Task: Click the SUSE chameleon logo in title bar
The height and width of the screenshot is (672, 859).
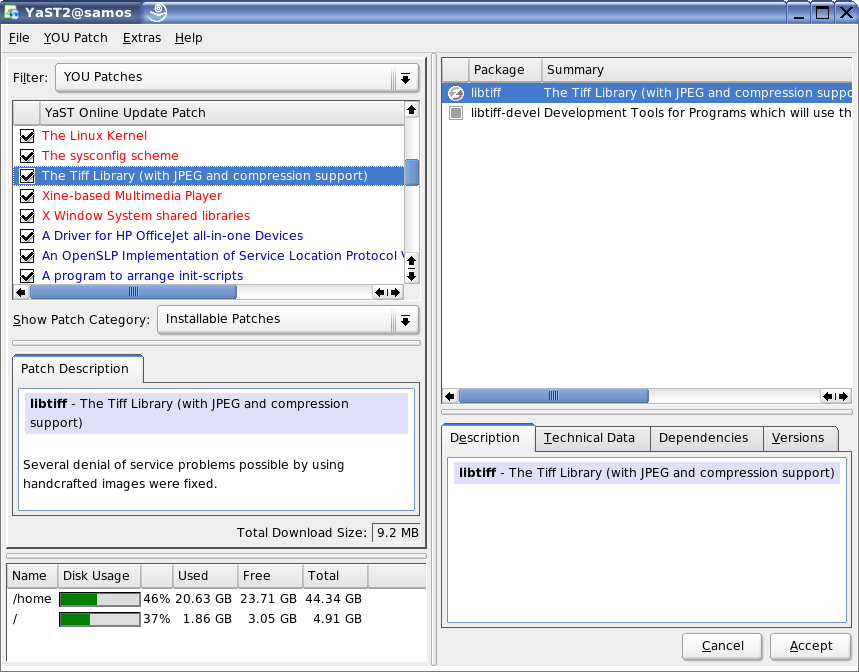Action: click(x=157, y=12)
